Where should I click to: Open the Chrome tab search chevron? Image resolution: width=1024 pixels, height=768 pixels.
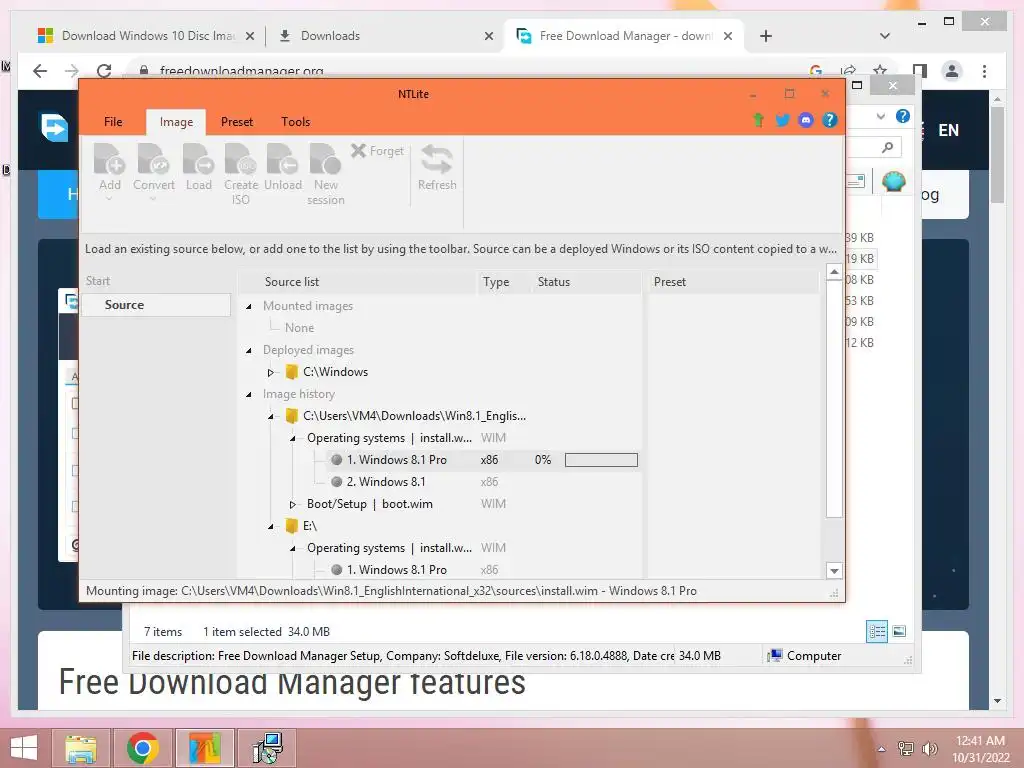coord(885,36)
